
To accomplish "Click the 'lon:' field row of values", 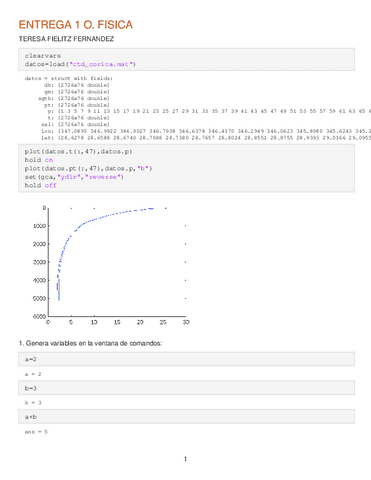I will (206, 131).
